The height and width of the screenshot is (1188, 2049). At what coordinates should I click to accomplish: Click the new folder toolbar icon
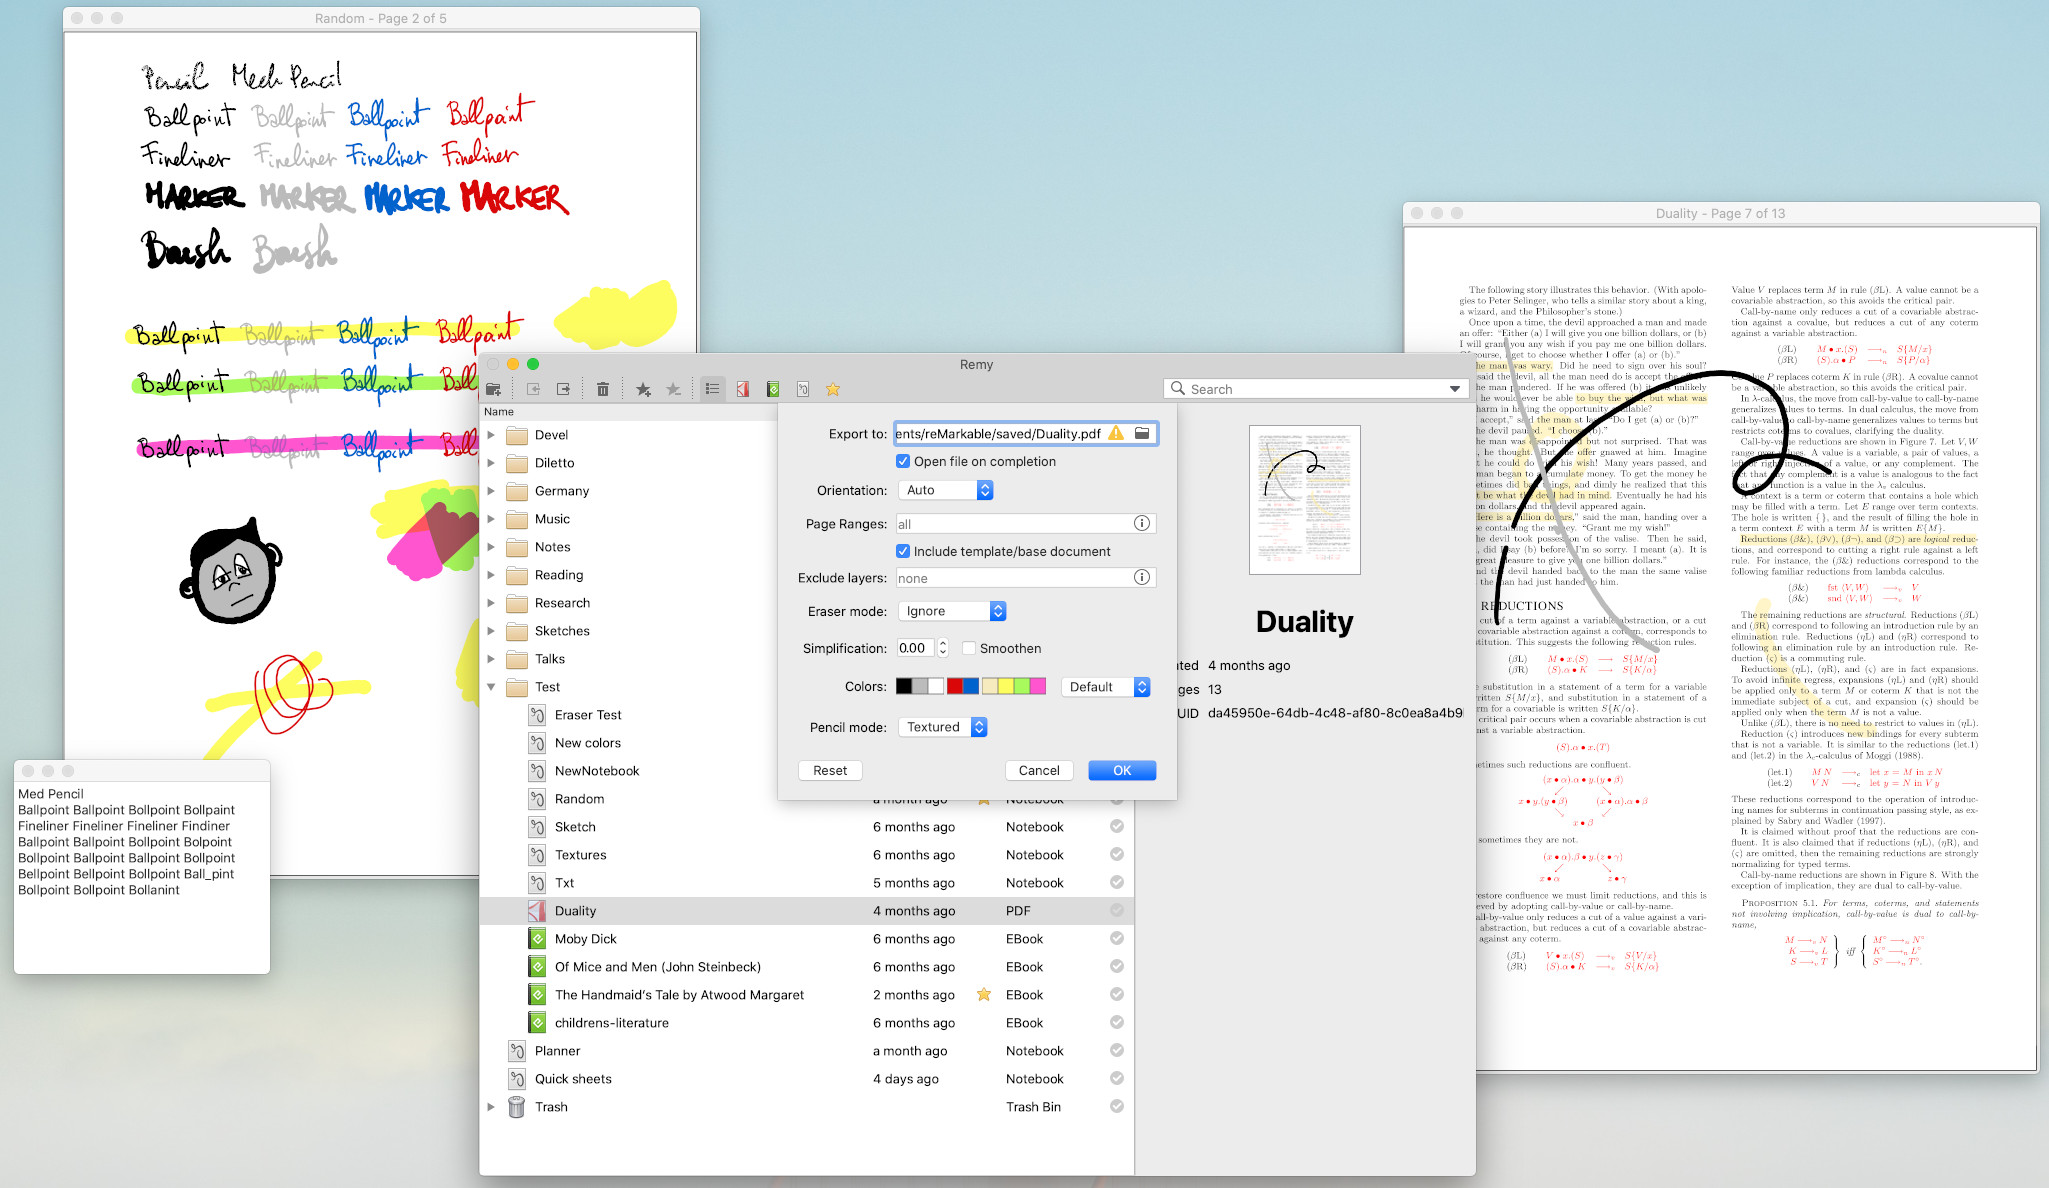(494, 389)
